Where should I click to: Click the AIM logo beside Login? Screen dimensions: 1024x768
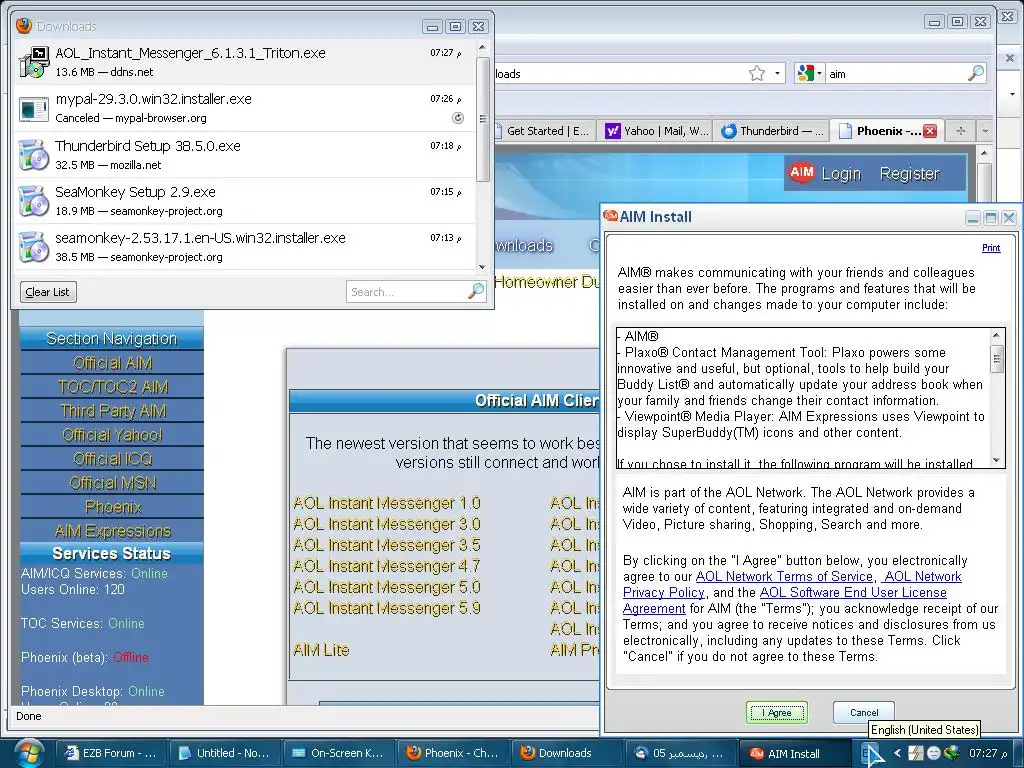pos(801,172)
